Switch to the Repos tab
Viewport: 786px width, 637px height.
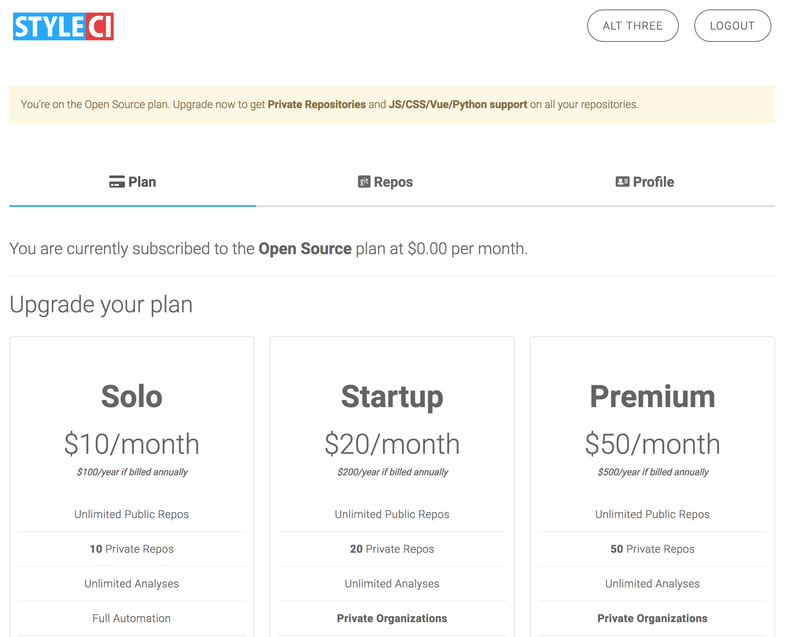(x=394, y=182)
